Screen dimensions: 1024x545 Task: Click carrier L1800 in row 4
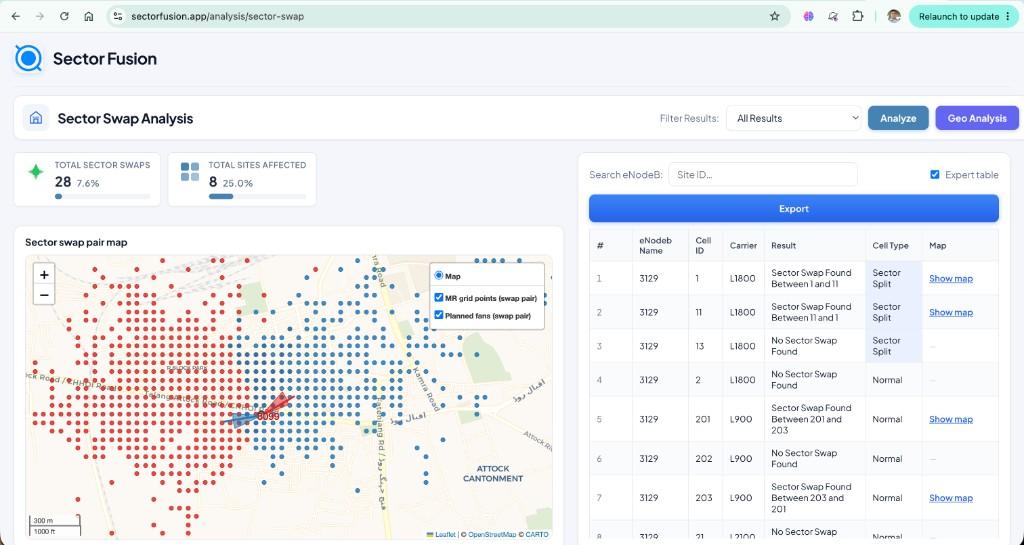click(743, 380)
